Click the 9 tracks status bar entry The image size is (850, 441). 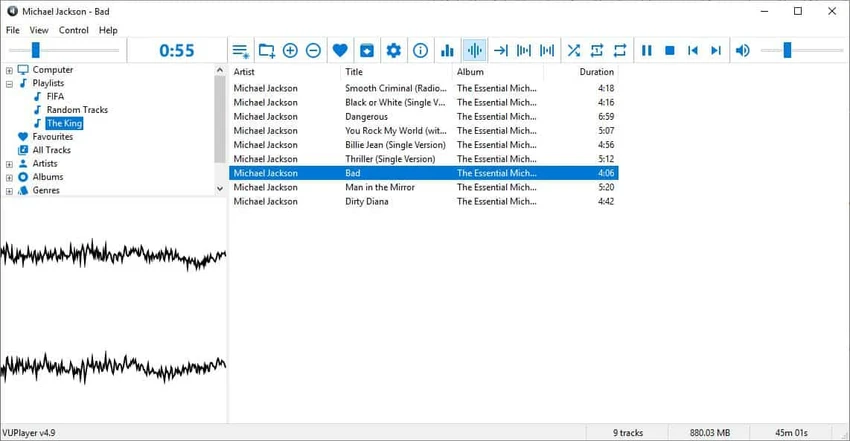(x=628, y=433)
